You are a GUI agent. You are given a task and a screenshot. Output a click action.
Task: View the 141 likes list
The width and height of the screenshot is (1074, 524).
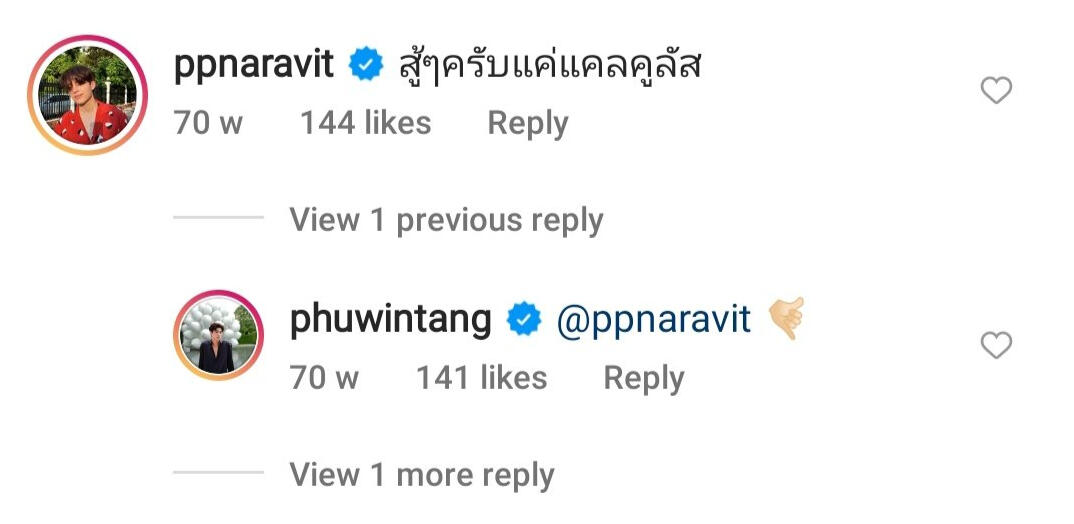(482, 377)
